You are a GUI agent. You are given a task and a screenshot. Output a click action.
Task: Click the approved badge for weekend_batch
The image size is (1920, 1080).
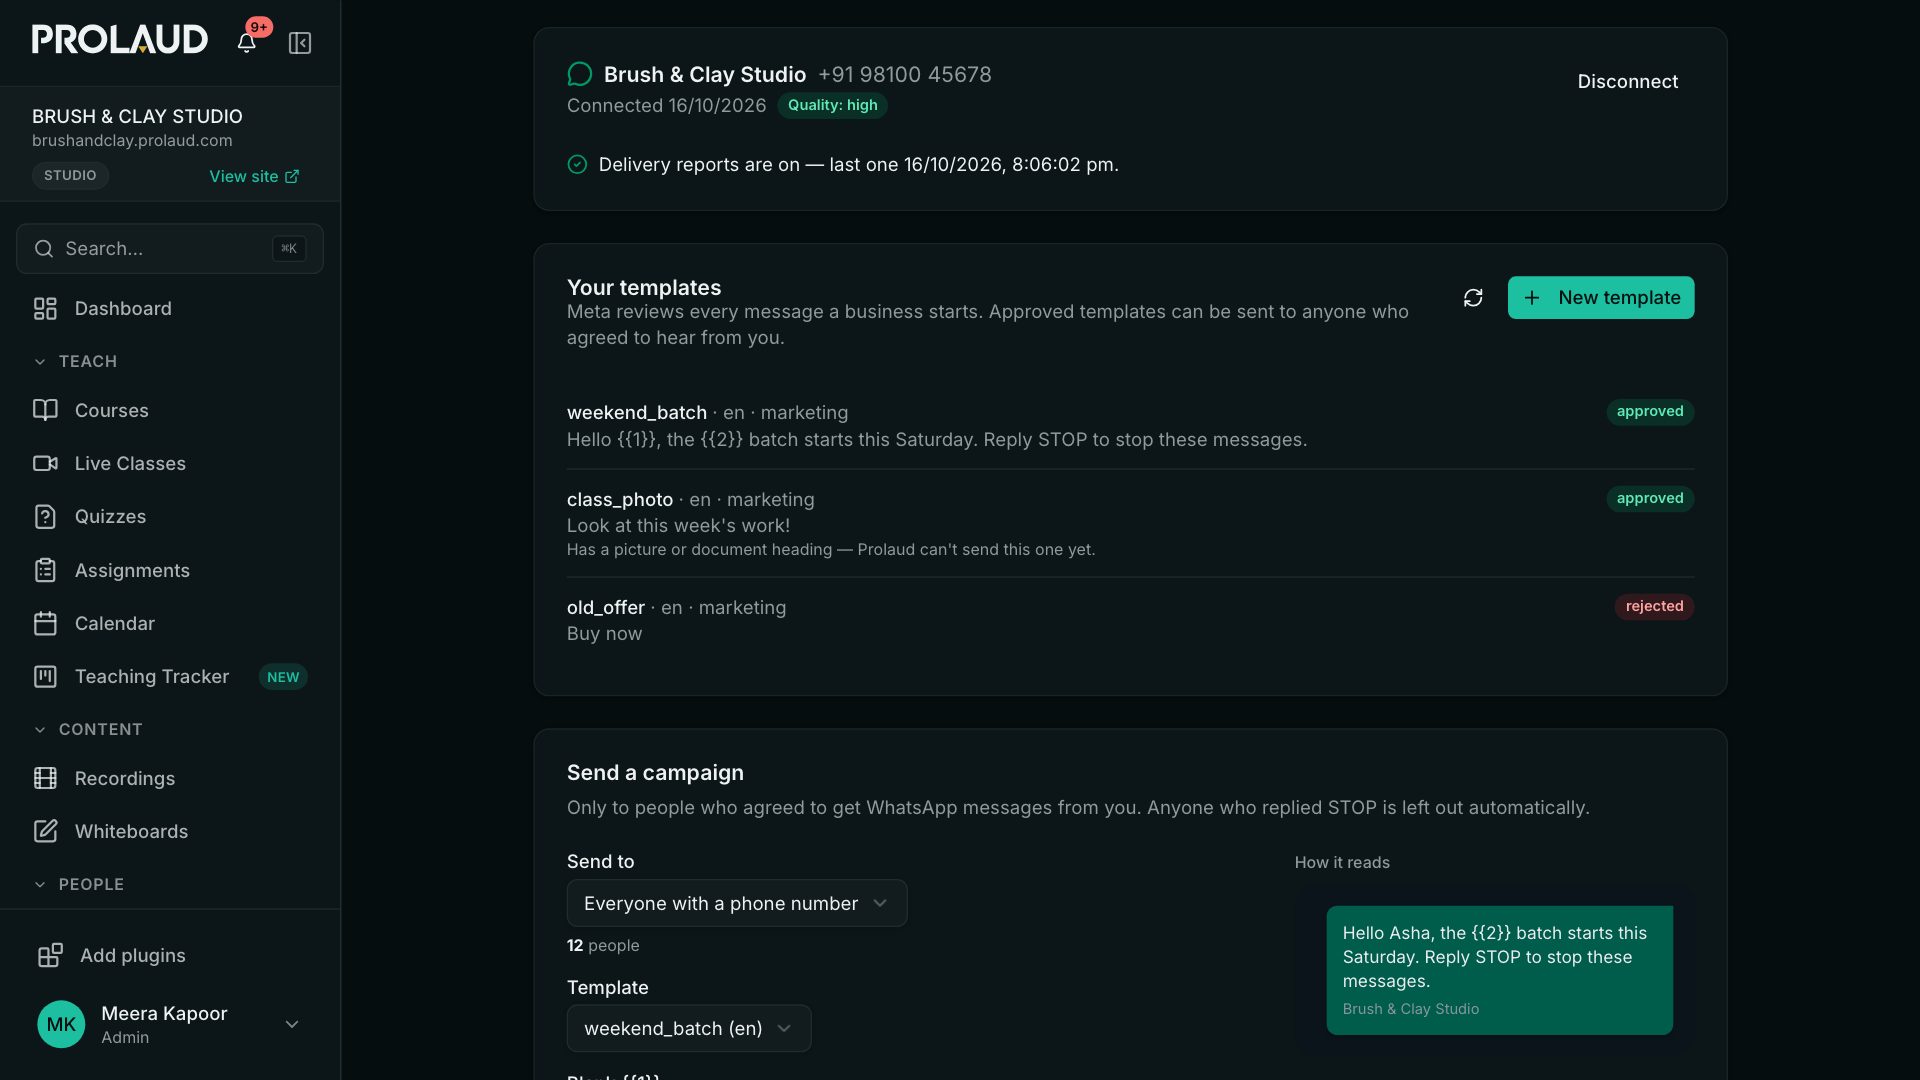click(1650, 411)
